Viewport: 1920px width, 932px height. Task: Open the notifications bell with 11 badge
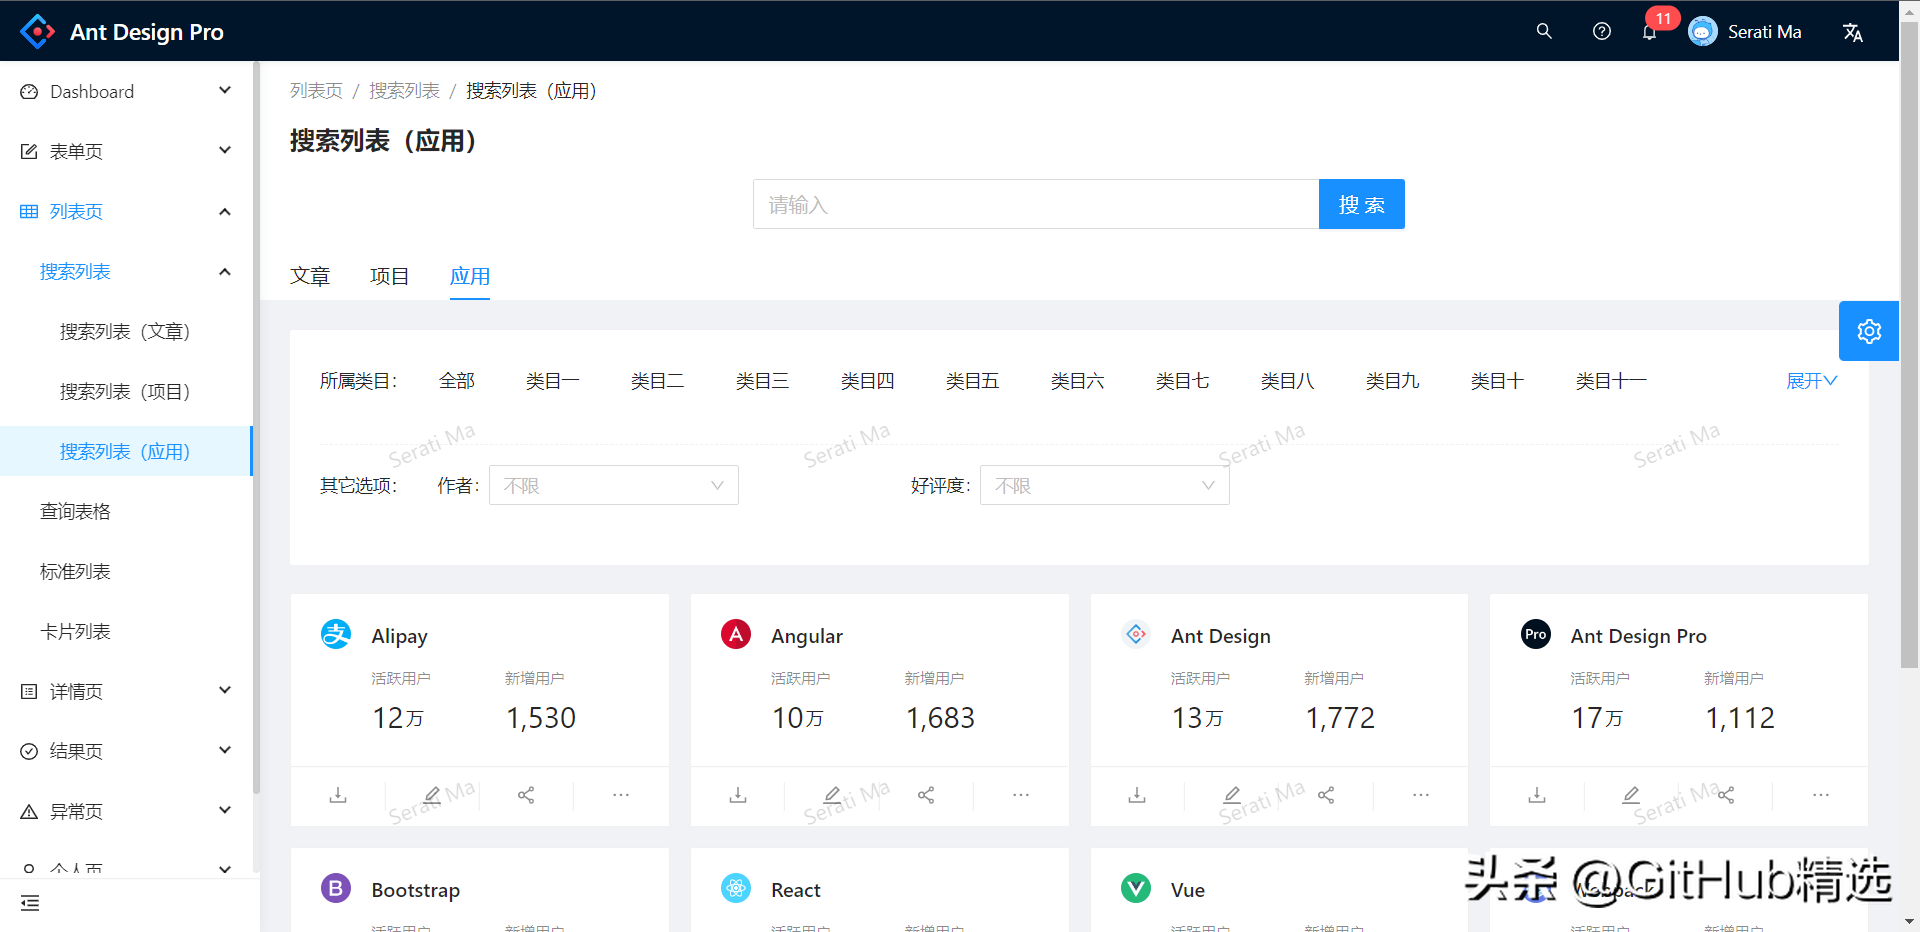pyautogui.click(x=1650, y=31)
